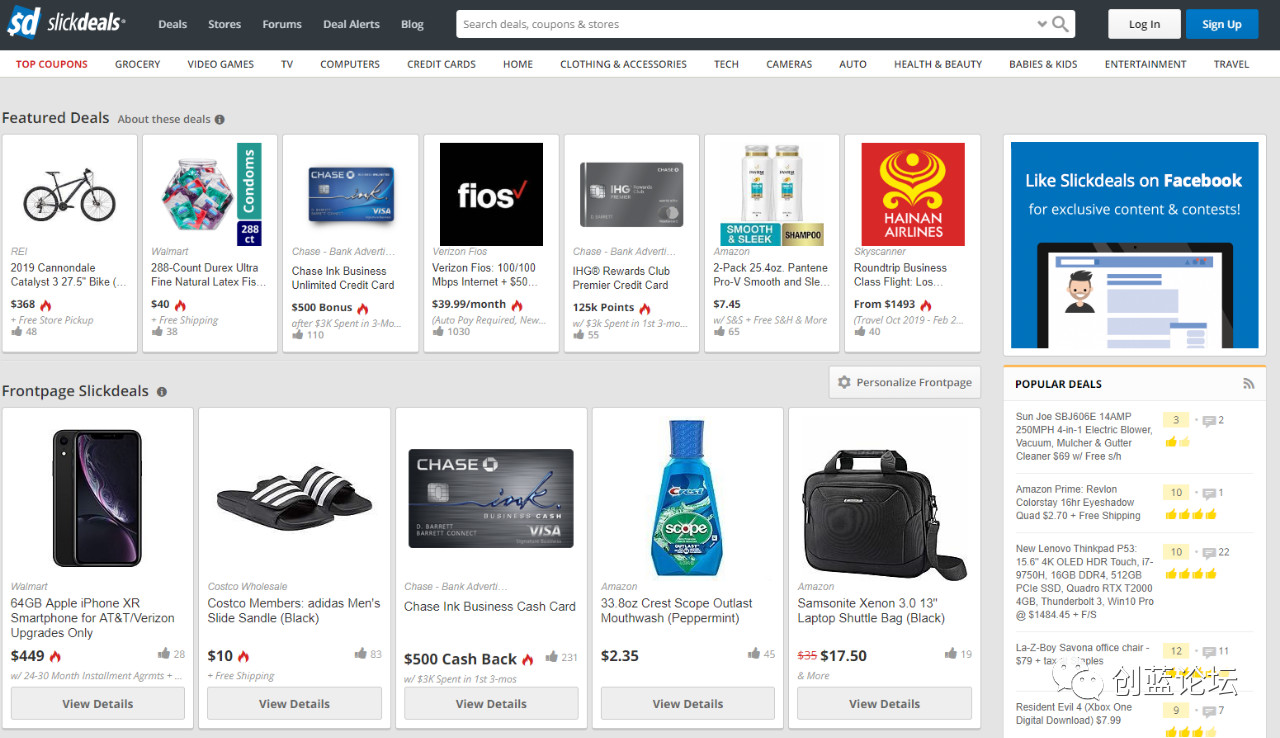Click the Slickdeals logo icon
The width and height of the screenshot is (1280, 738).
23,23
